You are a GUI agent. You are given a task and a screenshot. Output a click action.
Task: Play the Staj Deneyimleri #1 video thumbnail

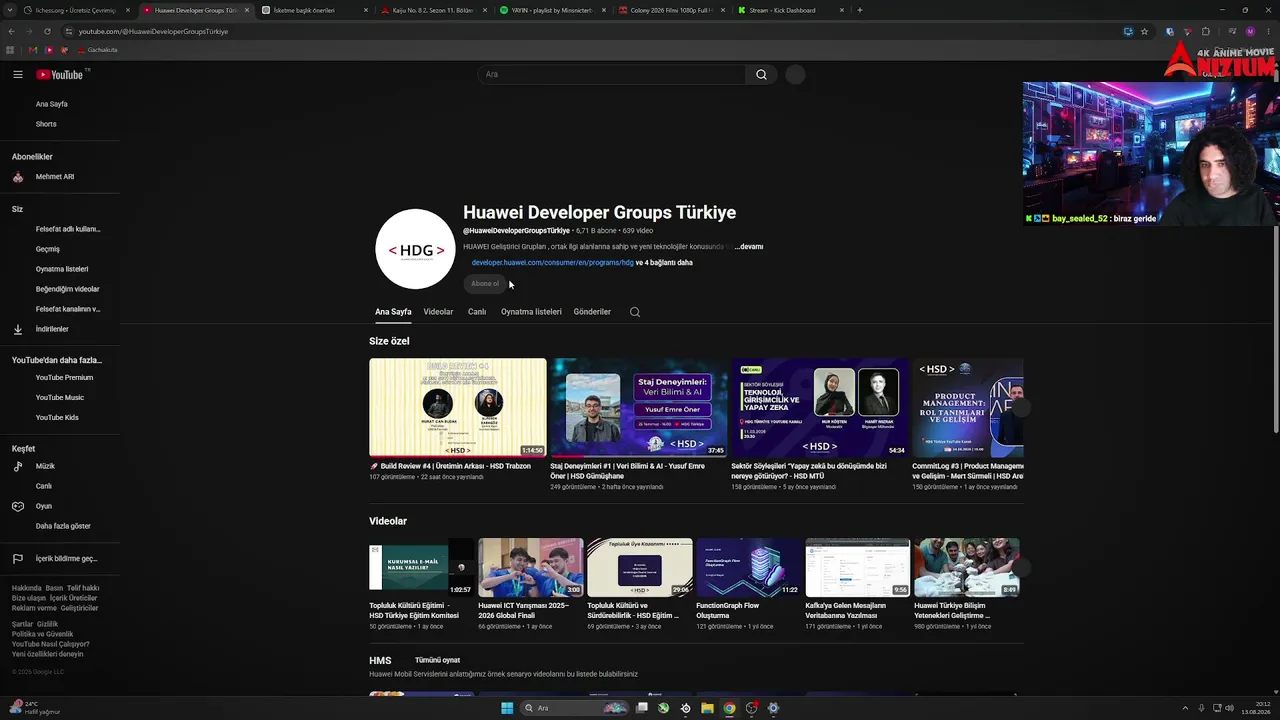click(639, 408)
